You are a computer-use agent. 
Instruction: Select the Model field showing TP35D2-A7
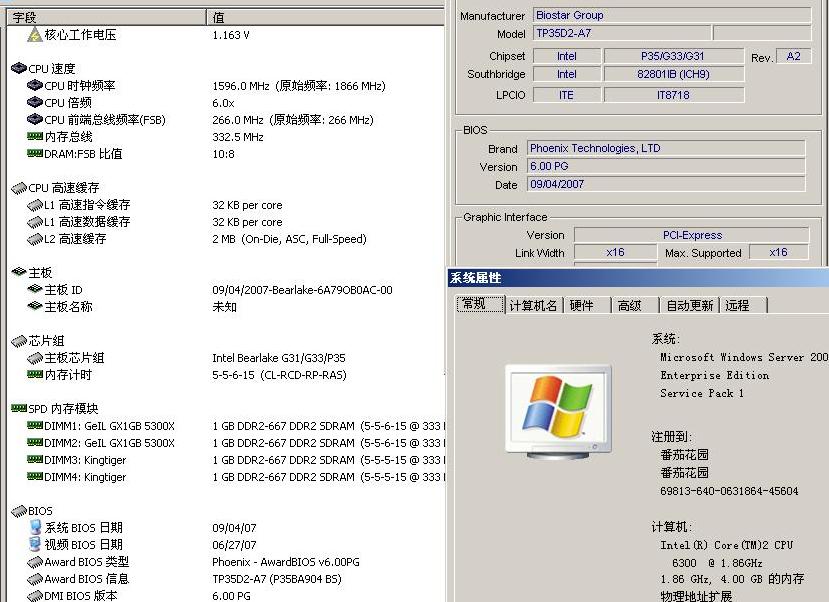[x=622, y=33]
